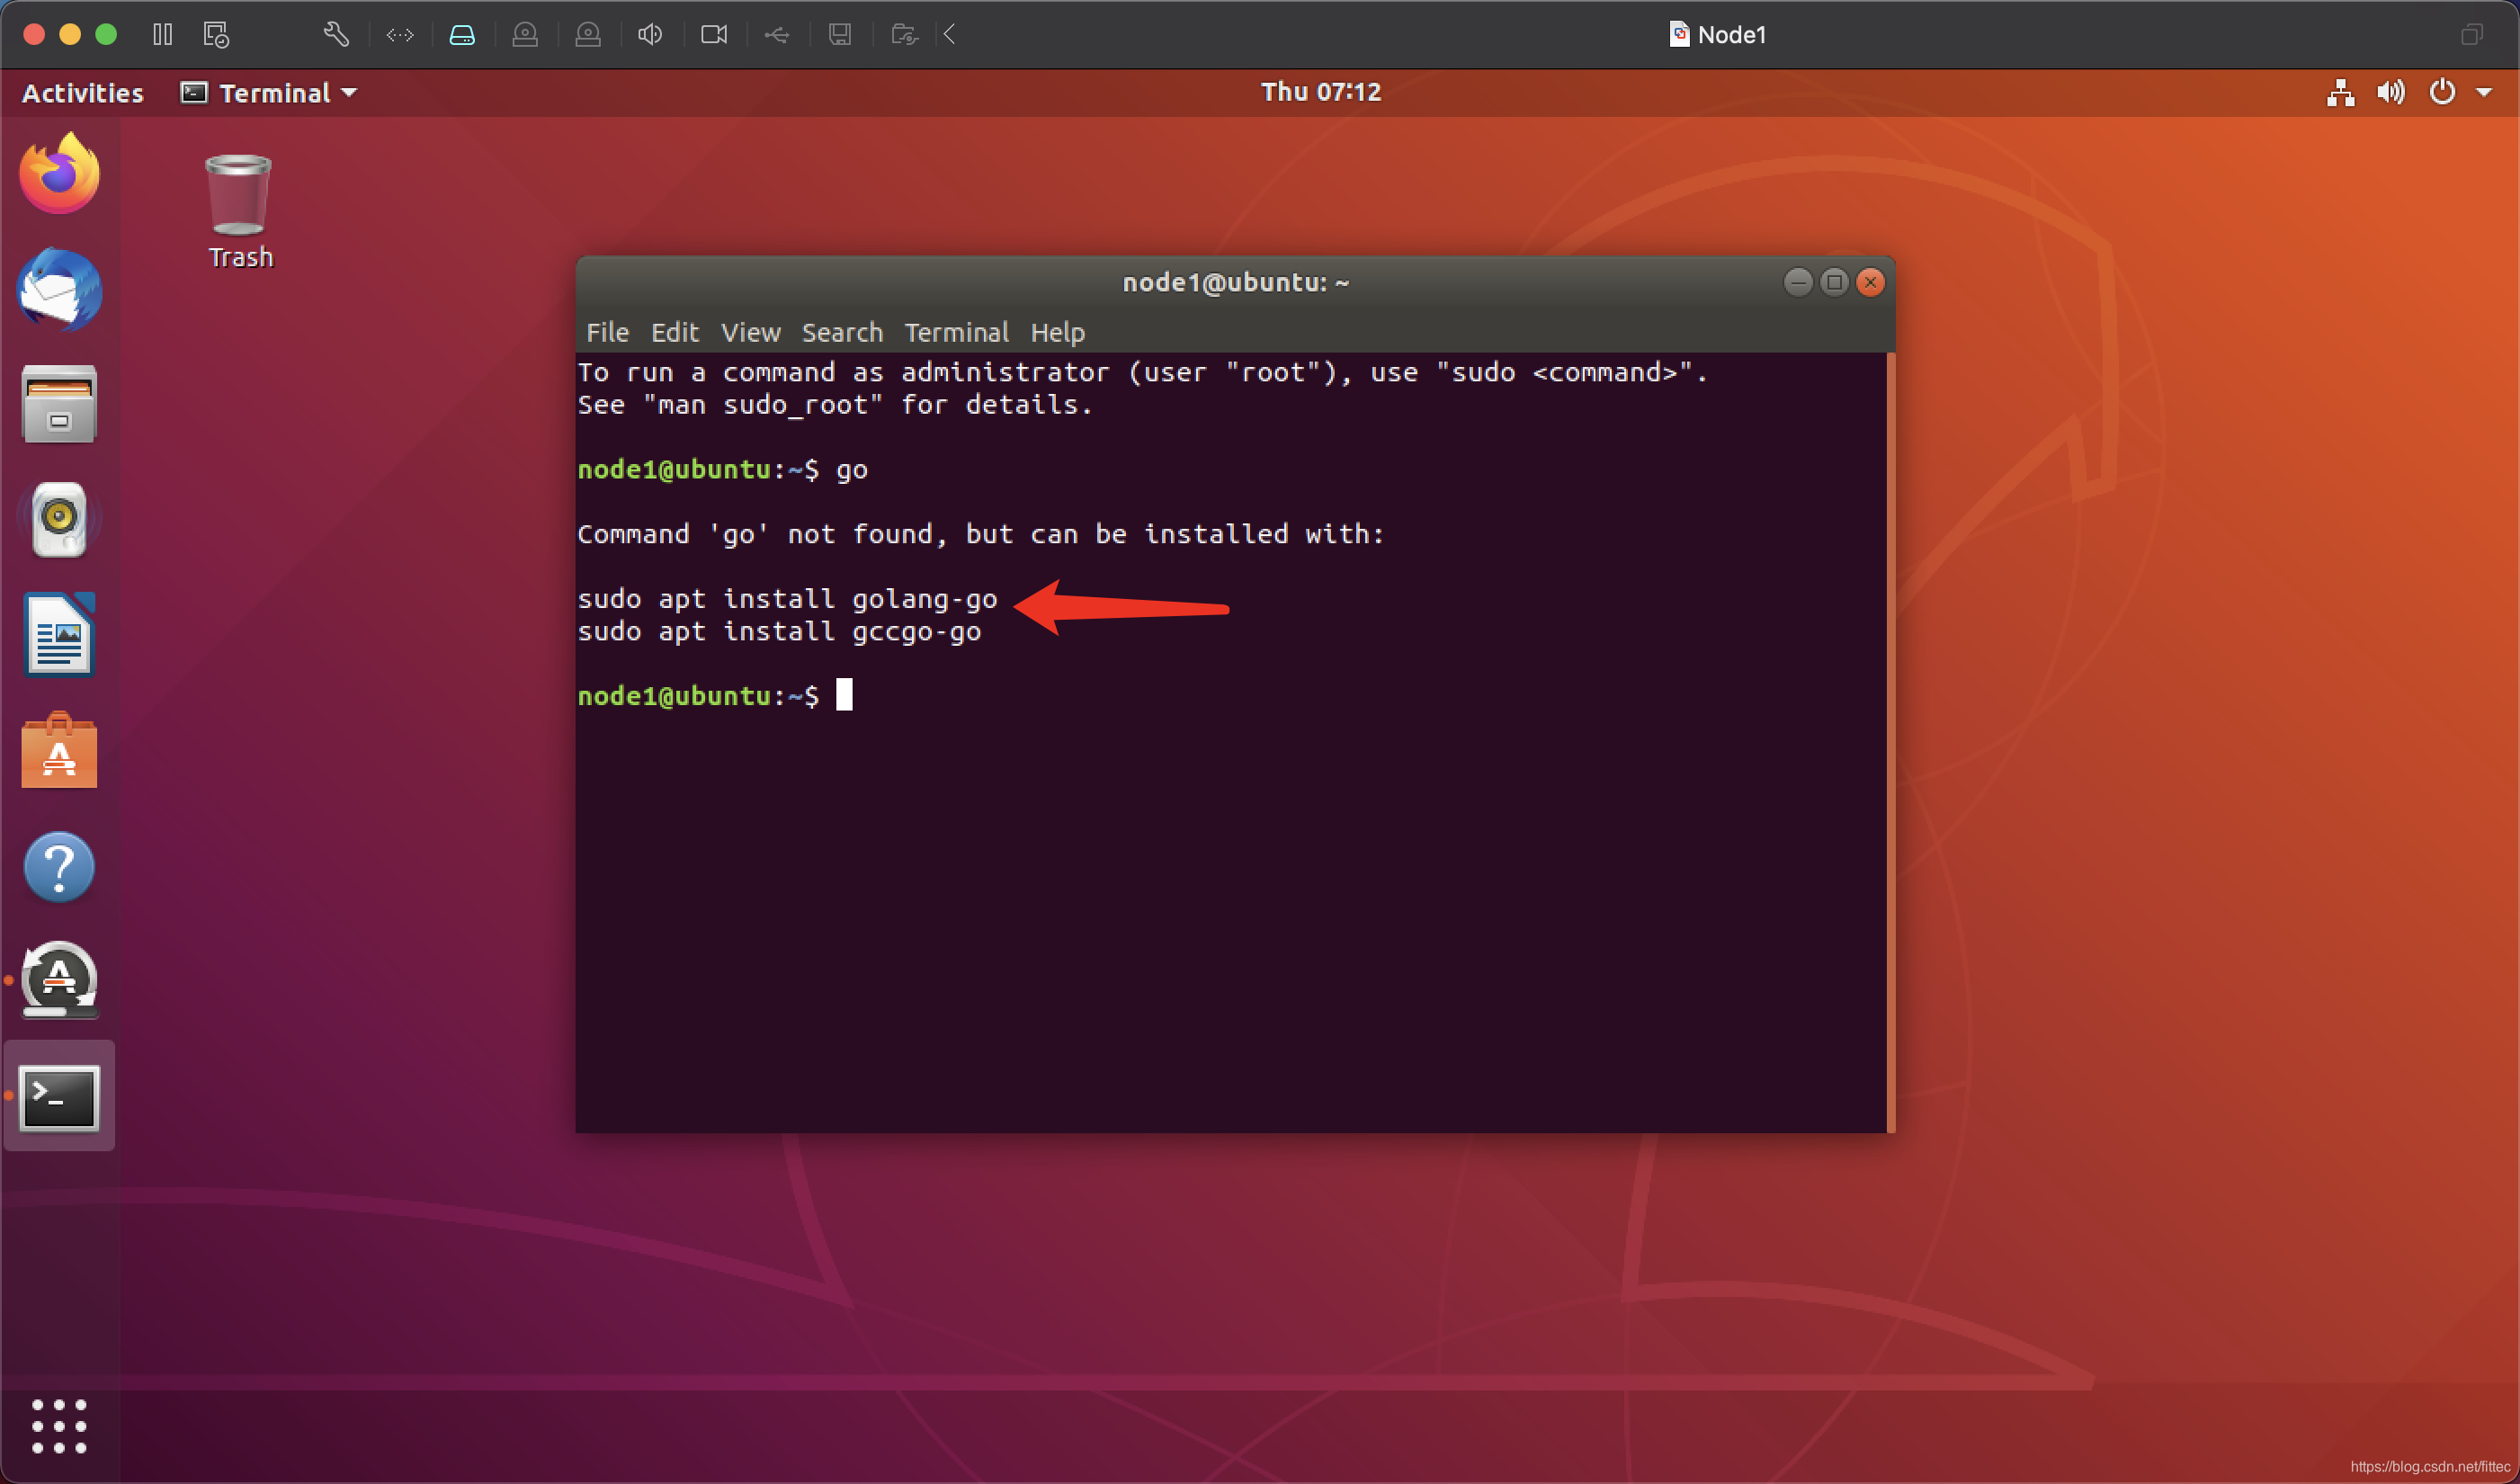
Task: Minimize the terminal window
Action: (x=1798, y=282)
